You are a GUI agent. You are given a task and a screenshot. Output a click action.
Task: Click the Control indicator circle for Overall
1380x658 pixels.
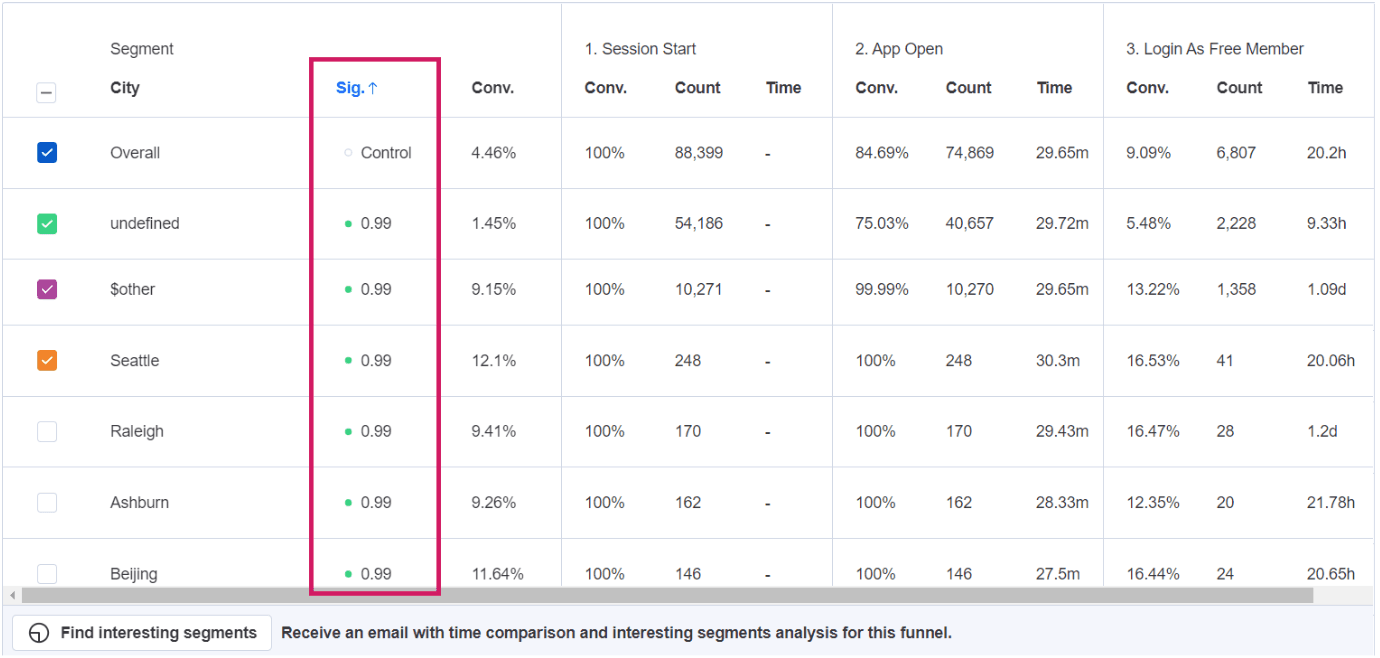click(x=348, y=153)
